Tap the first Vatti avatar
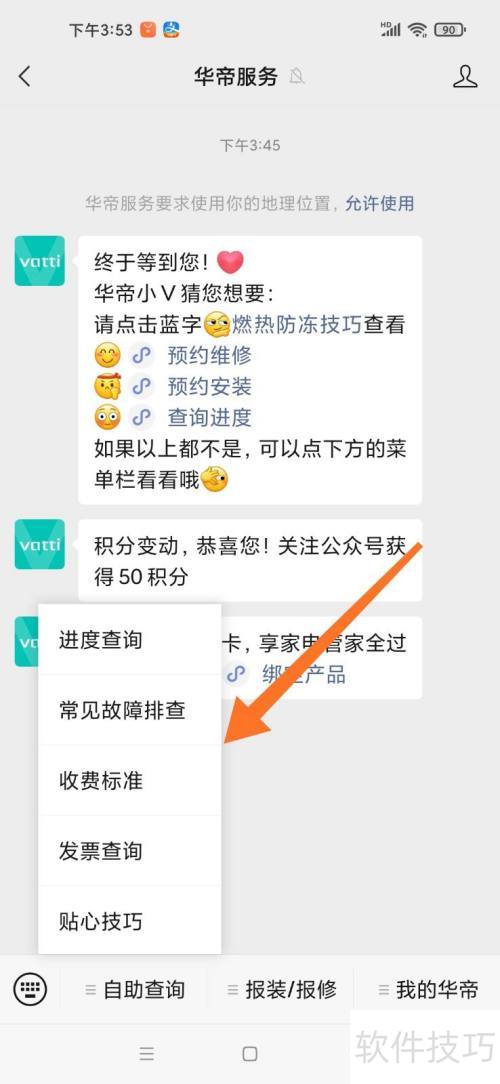The image size is (500, 1084). pyautogui.click(x=39, y=261)
